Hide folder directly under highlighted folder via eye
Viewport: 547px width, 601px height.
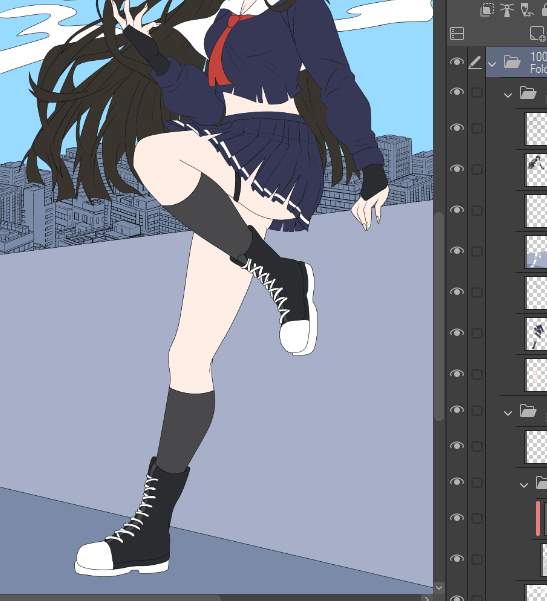click(x=457, y=92)
